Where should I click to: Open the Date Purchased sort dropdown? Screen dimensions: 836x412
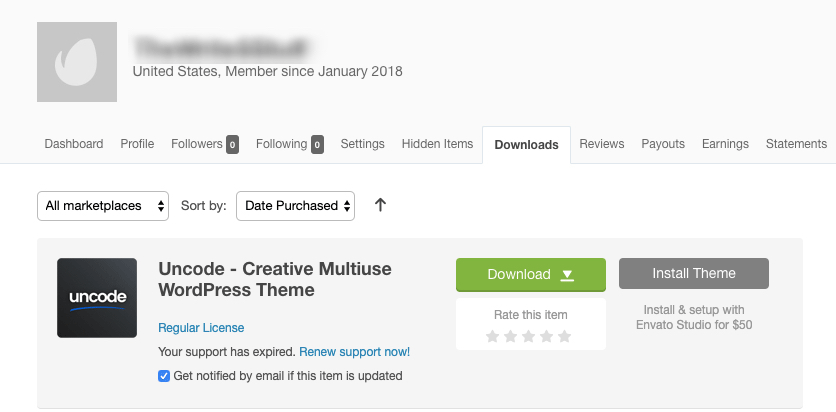point(295,206)
